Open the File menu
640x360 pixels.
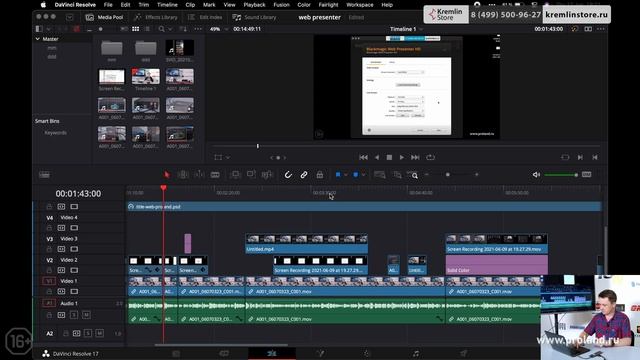(108, 5)
